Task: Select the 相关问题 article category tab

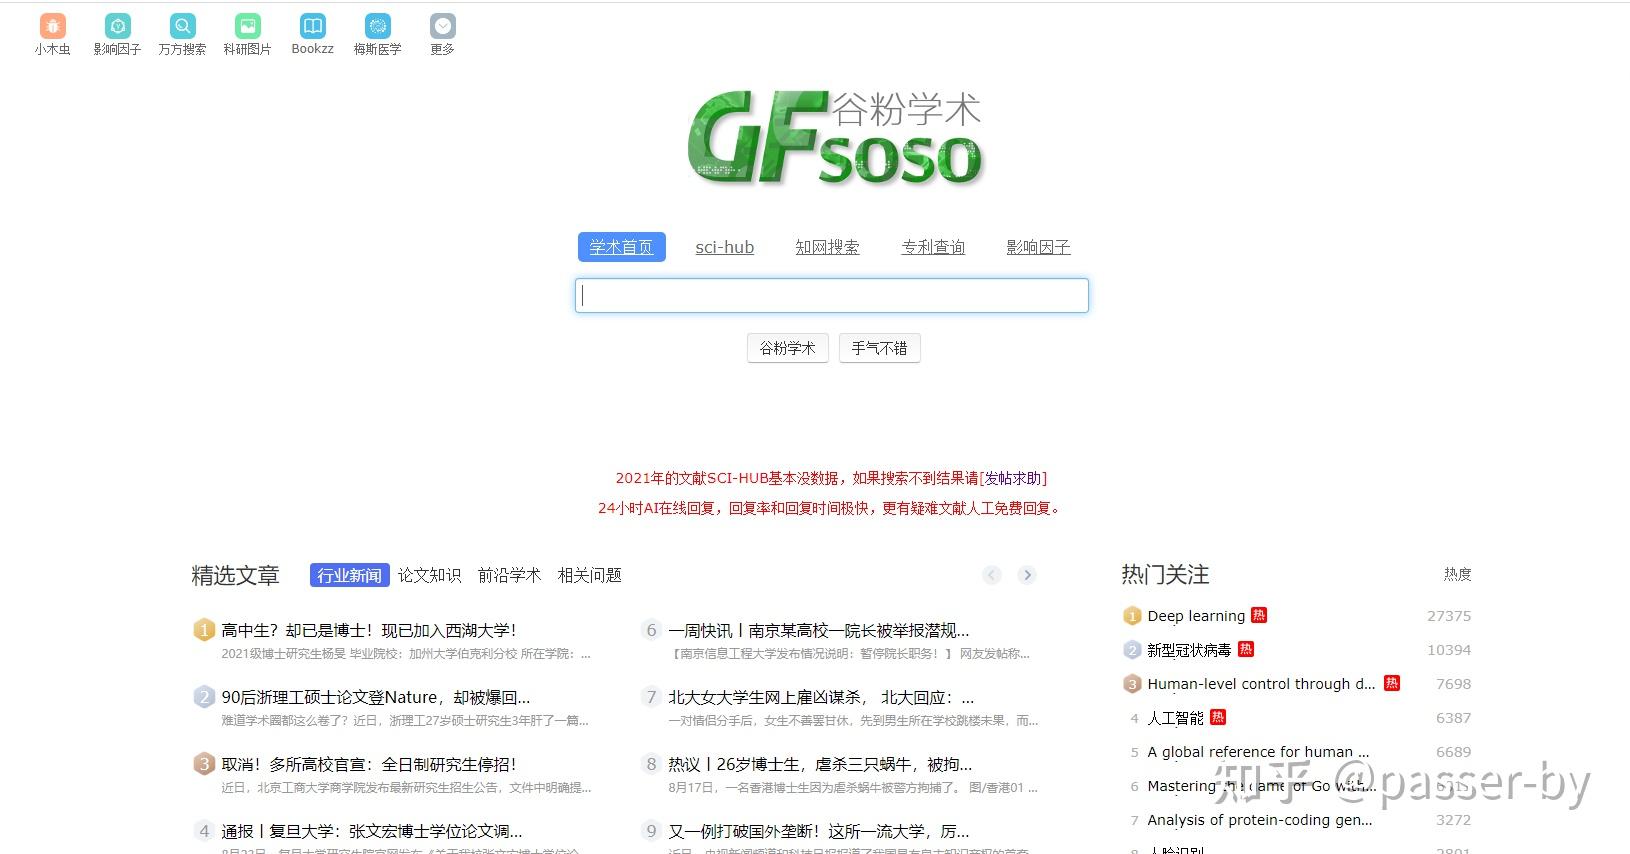Action: [x=589, y=575]
